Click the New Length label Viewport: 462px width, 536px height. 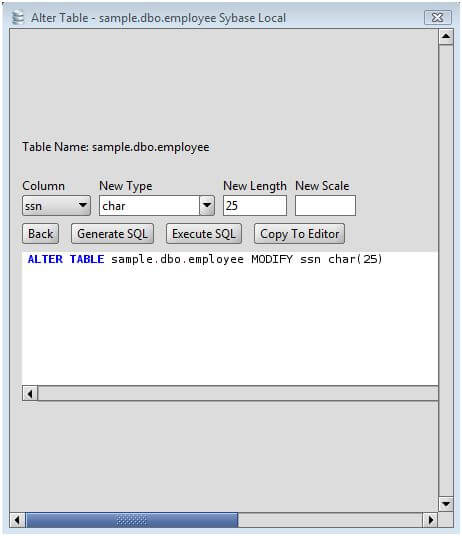(255, 186)
